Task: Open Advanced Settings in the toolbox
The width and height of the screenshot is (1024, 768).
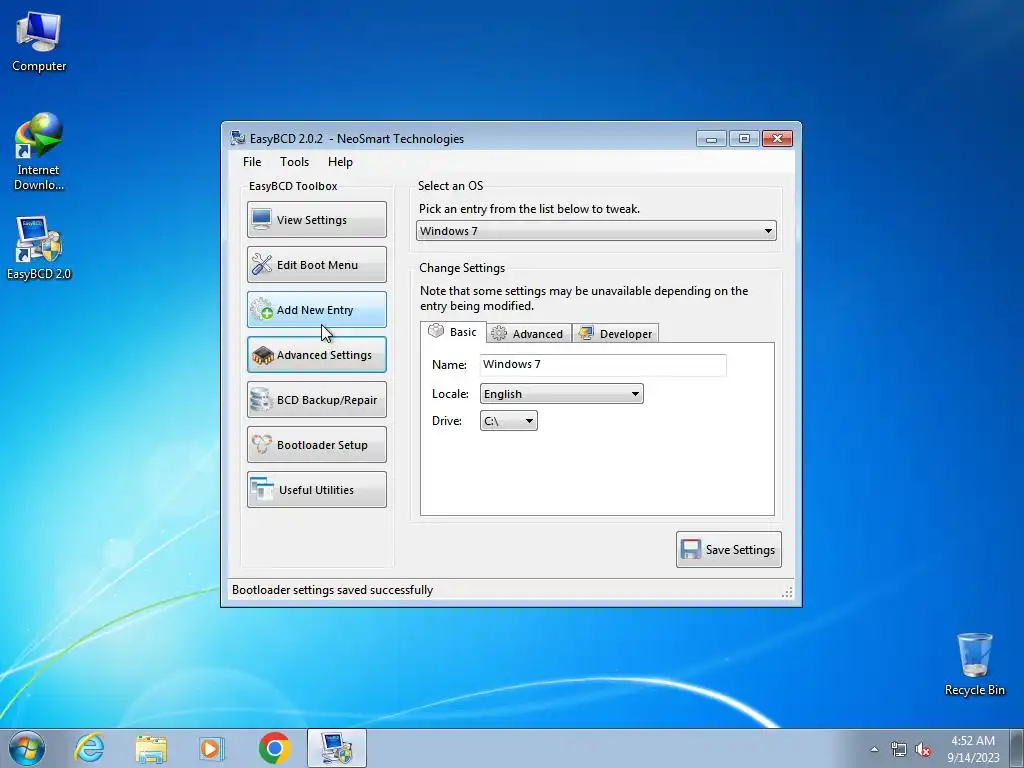Action: [317, 355]
